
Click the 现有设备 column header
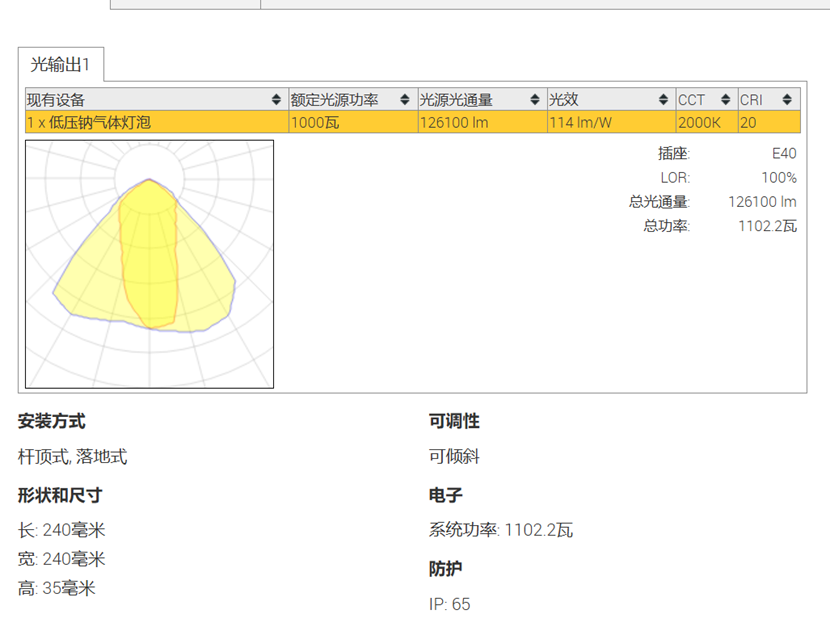157,100
